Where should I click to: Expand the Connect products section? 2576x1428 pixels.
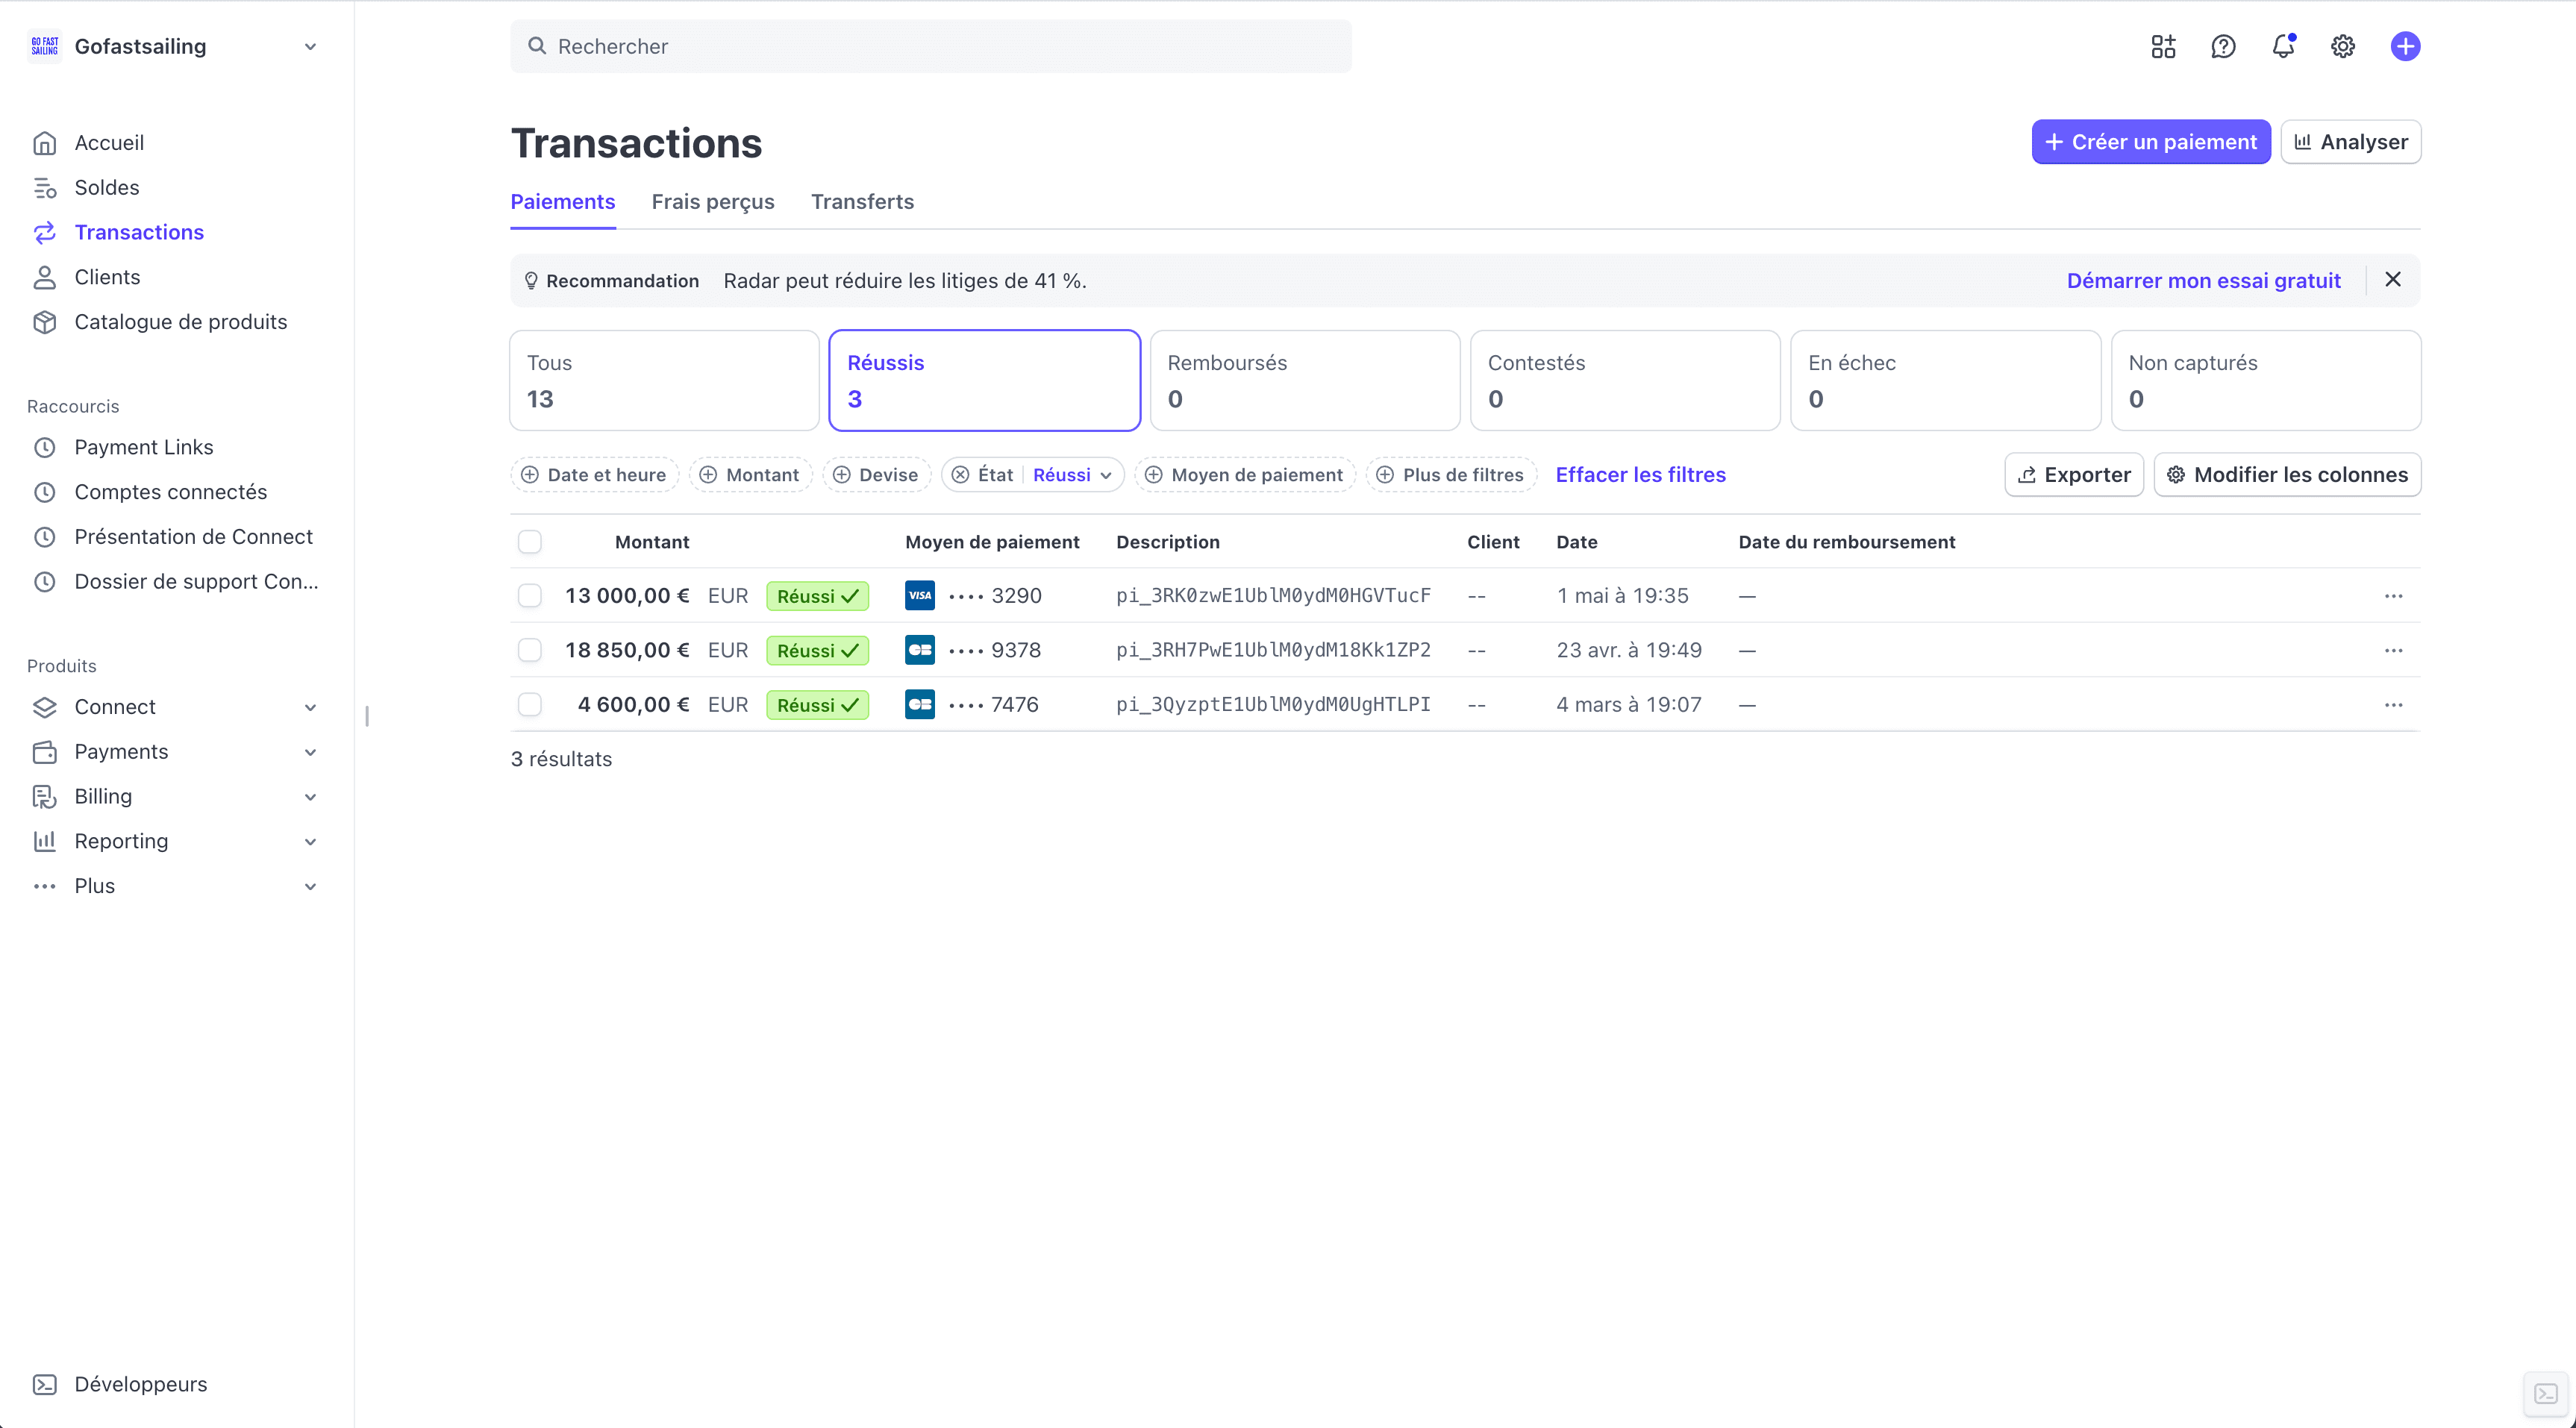[310, 707]
